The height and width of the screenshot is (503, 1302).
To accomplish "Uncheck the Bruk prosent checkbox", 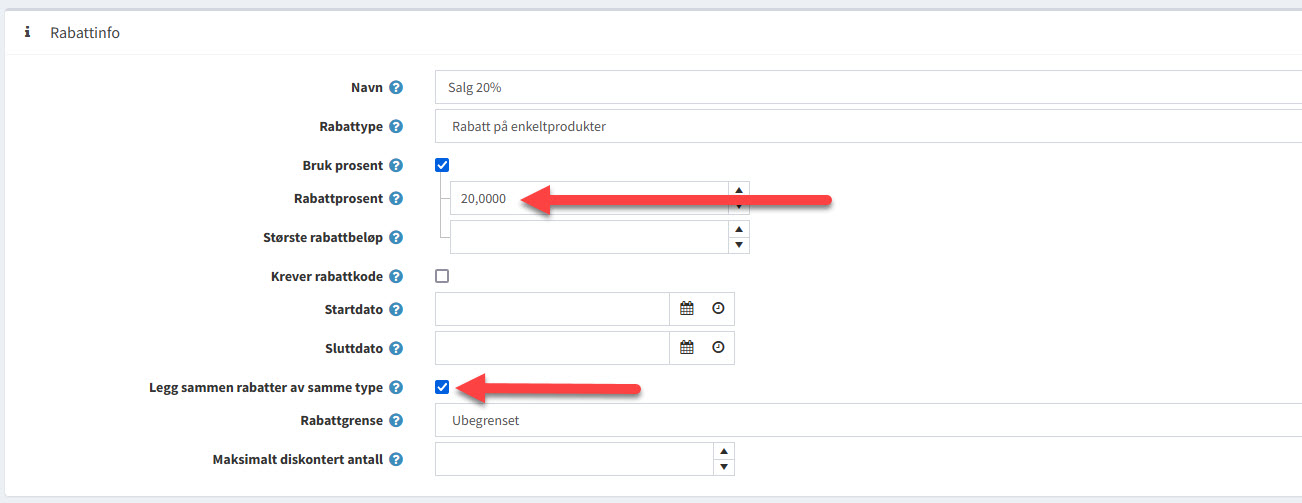I will (442, 165).
